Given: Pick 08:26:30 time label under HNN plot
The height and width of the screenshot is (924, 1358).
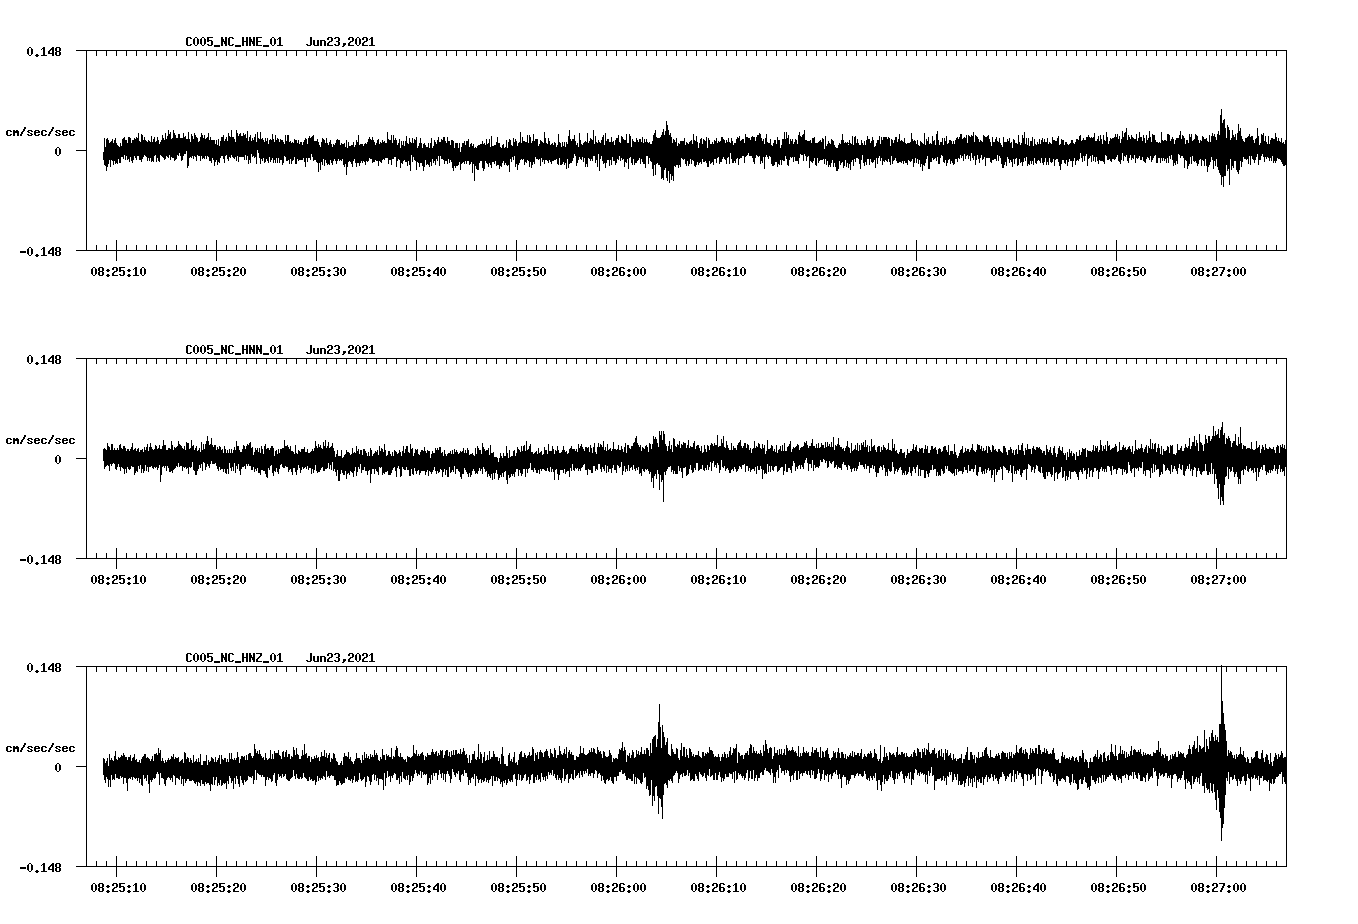Looking at the screenshot, I should (x=918, y=579).
